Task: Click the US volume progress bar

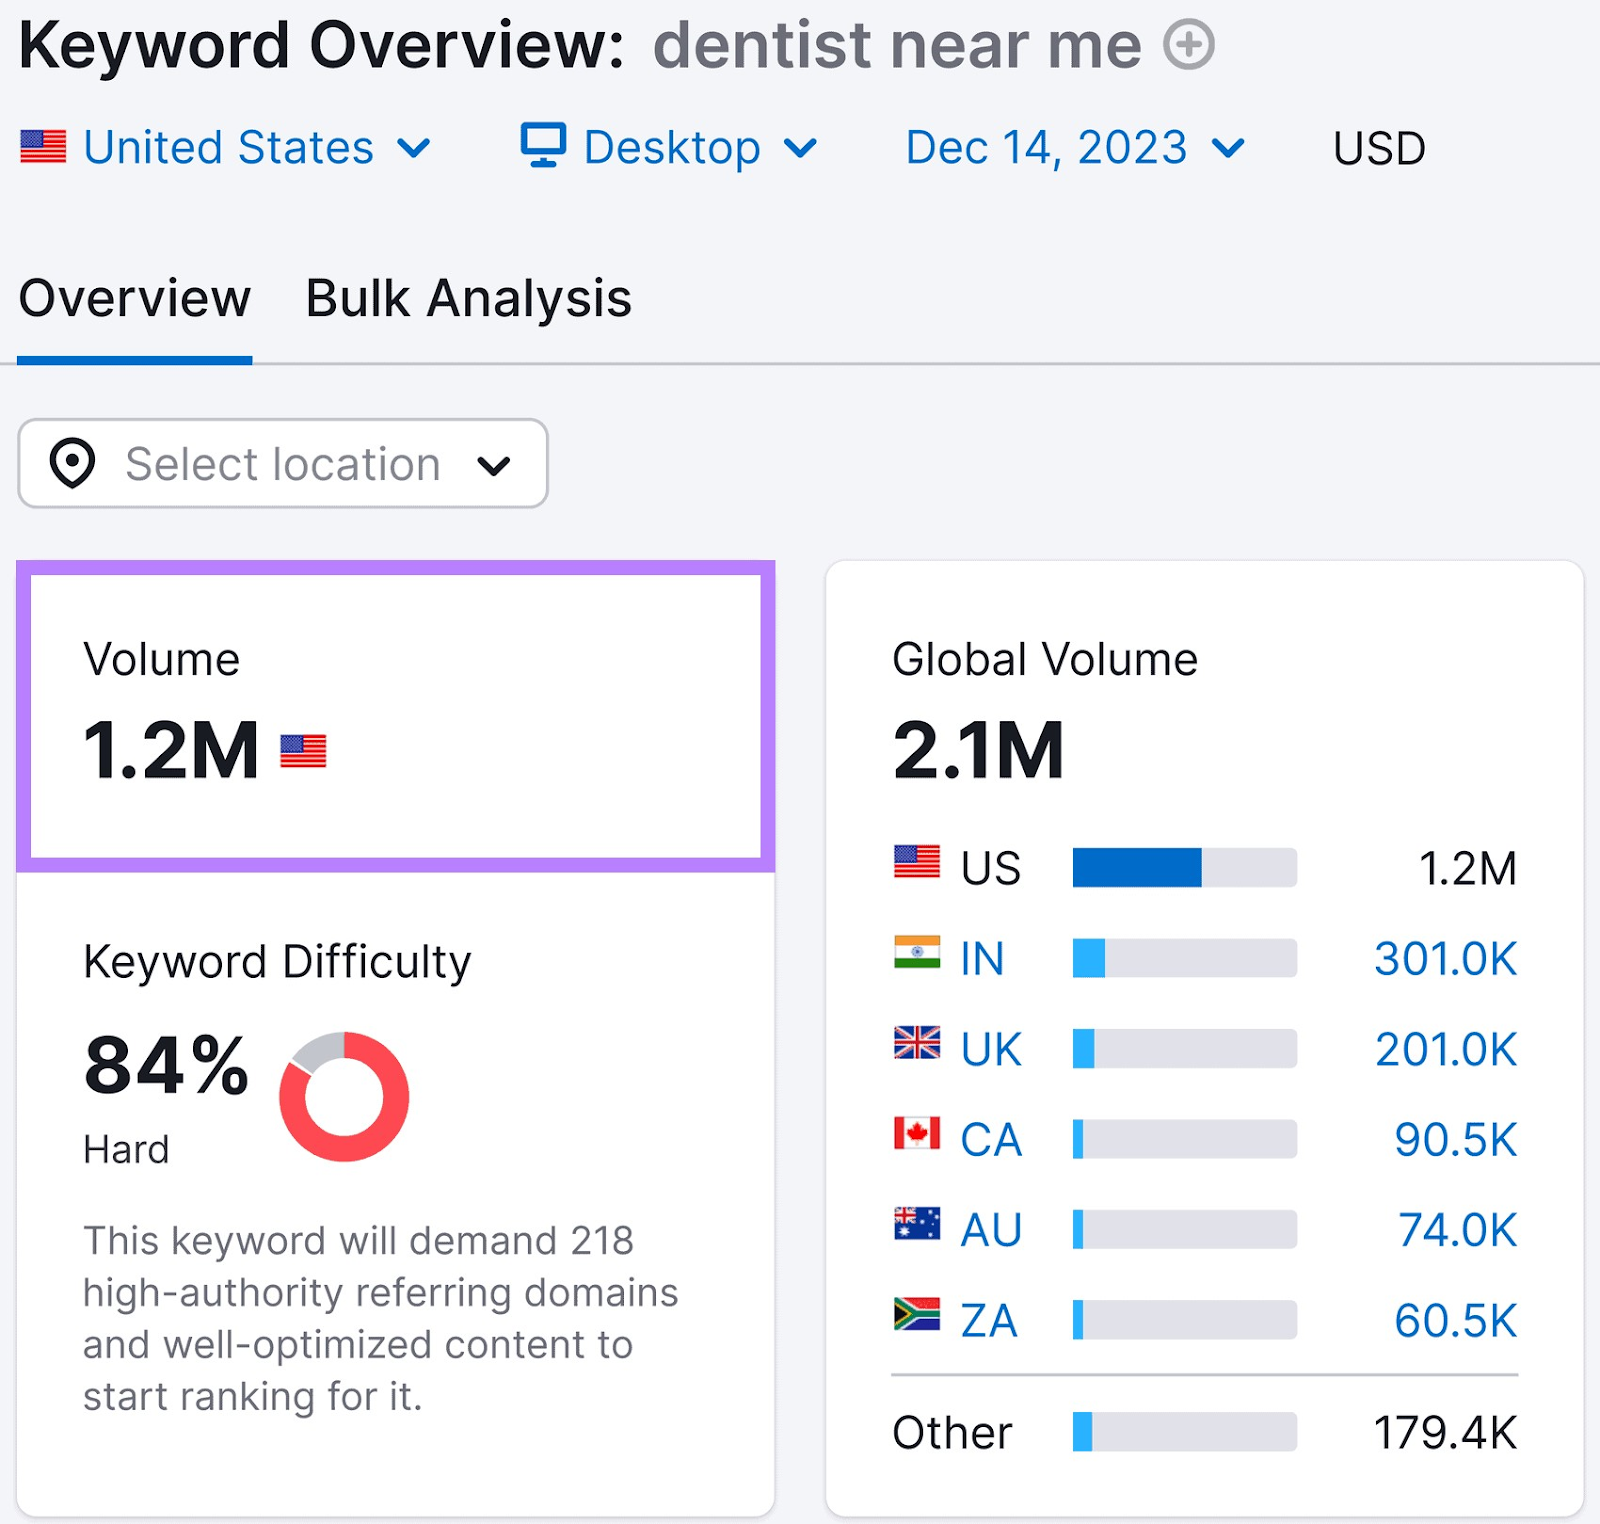Action: point(1183,867)
